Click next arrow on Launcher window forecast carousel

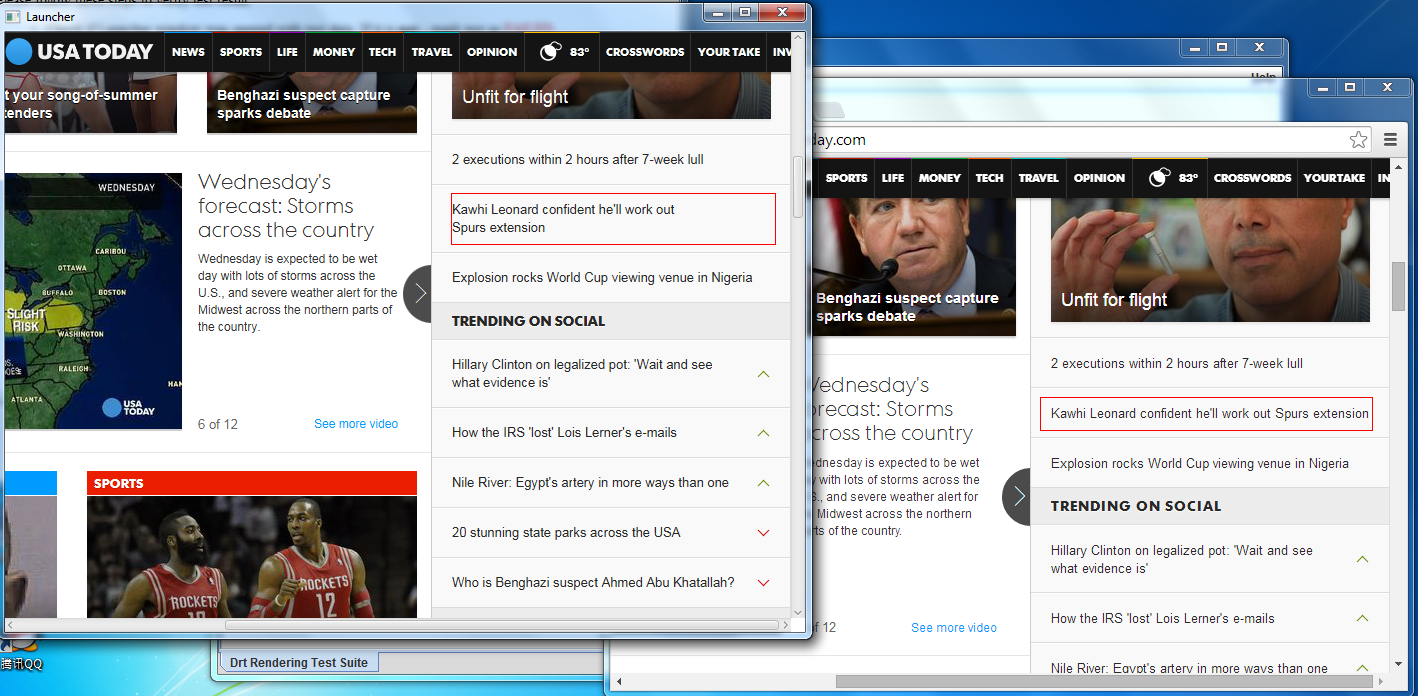click(419, 293)
